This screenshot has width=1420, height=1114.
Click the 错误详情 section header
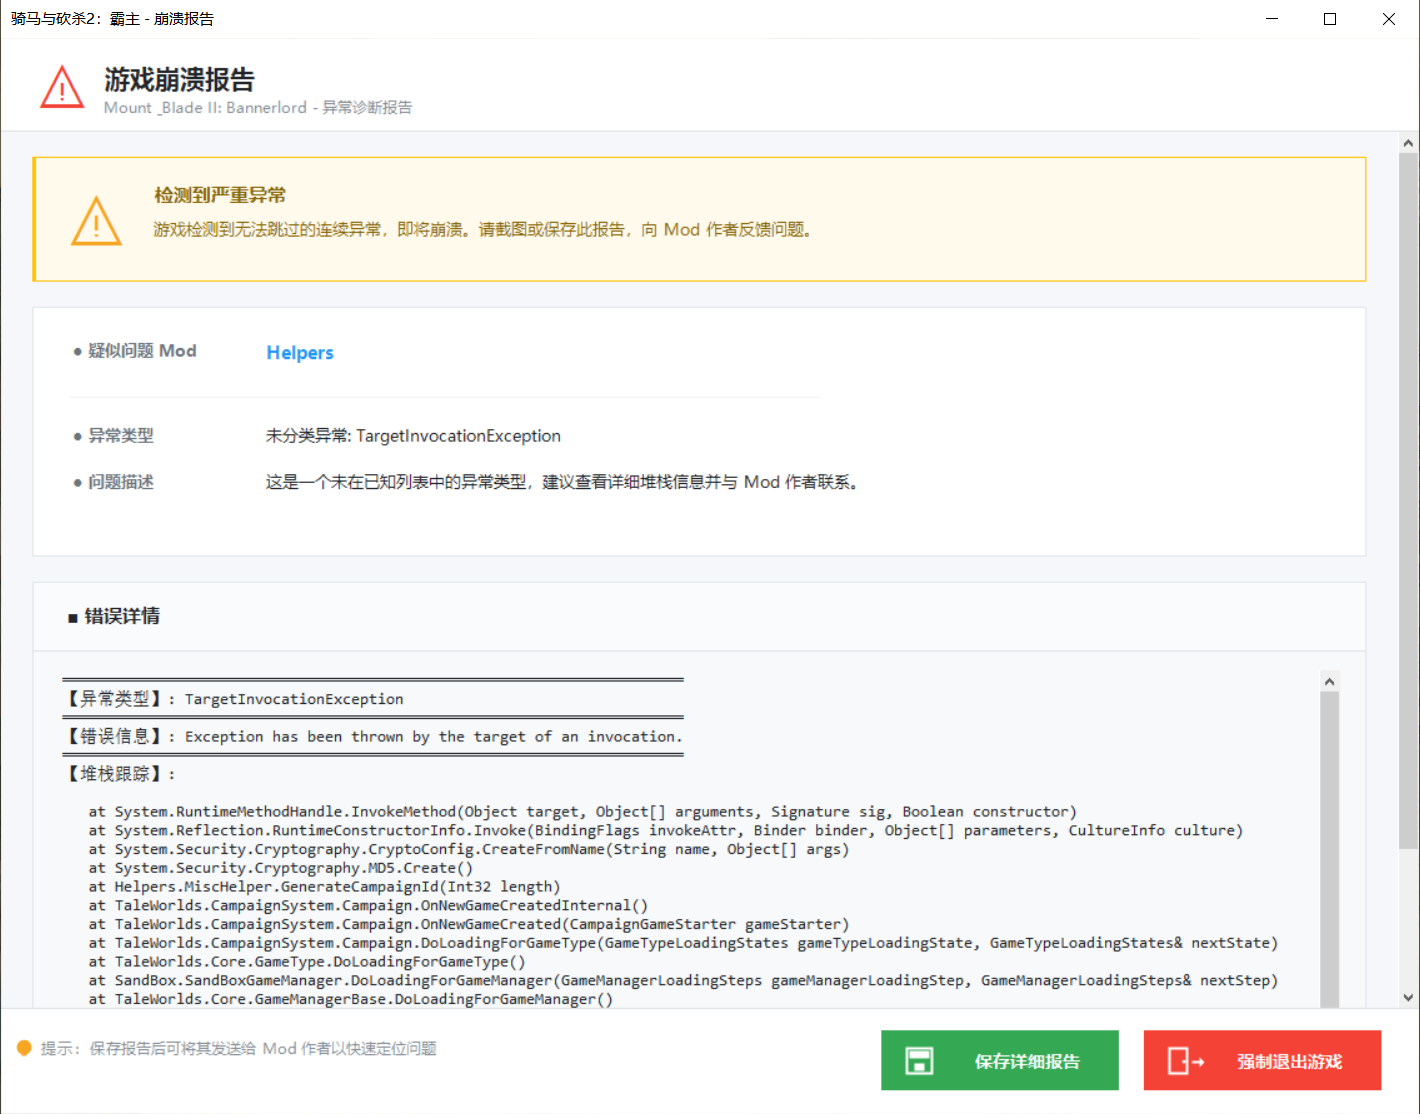tap(122, 615)
